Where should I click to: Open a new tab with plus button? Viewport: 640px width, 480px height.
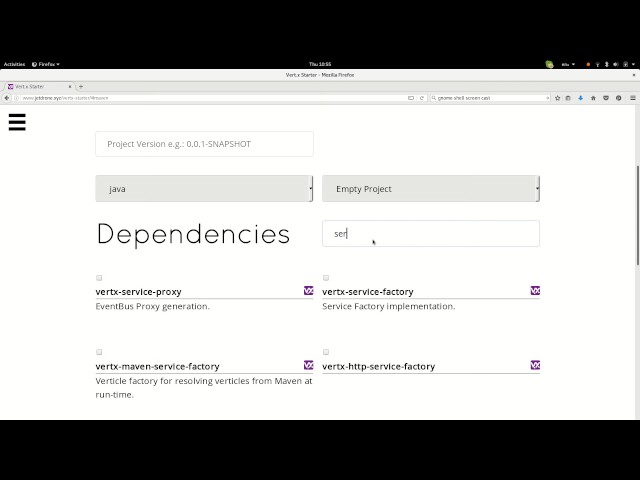[81, 87]
